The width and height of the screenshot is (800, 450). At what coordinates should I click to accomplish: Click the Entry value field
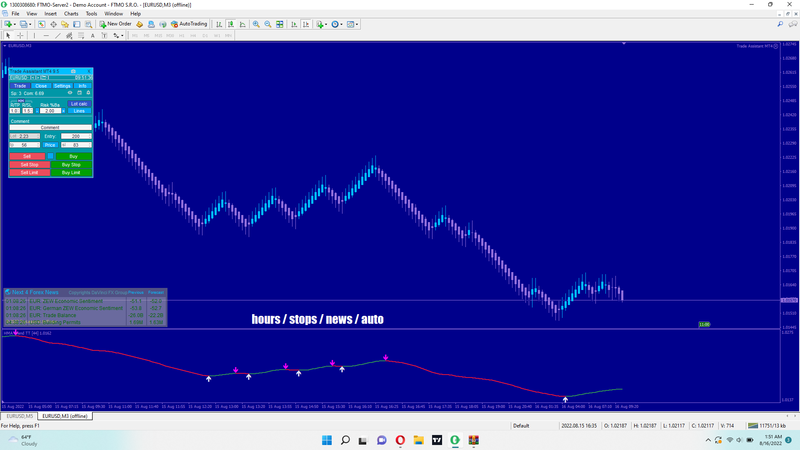pyautogui.click(x=76, y=136)
